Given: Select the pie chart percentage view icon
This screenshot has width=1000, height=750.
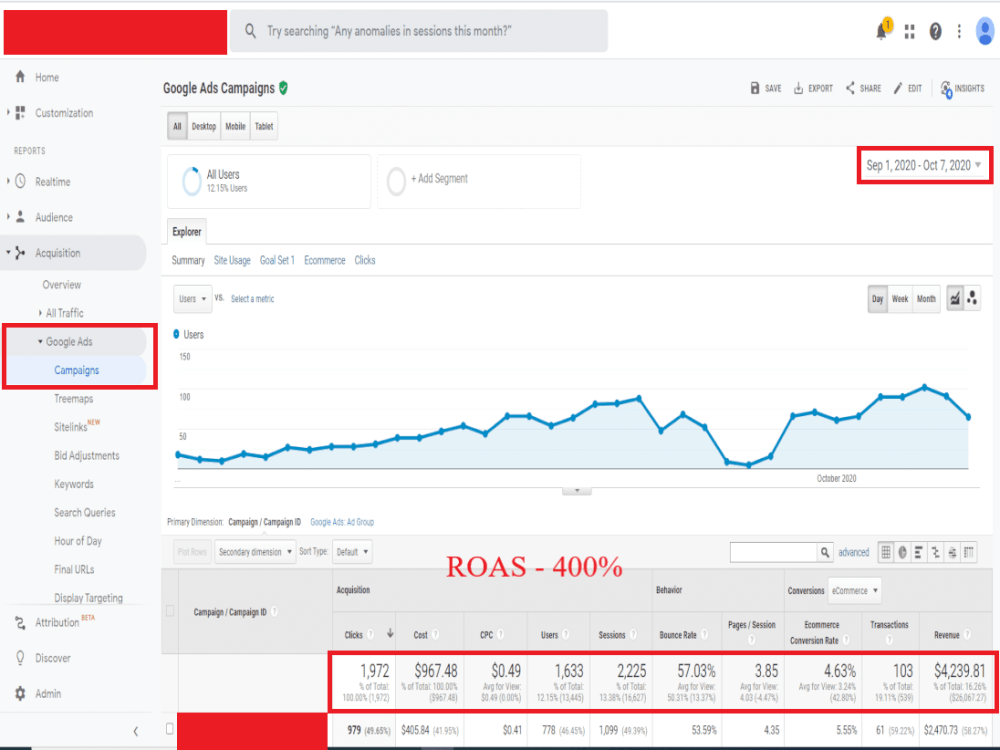Looking at the screenshot, I should 902,552.
